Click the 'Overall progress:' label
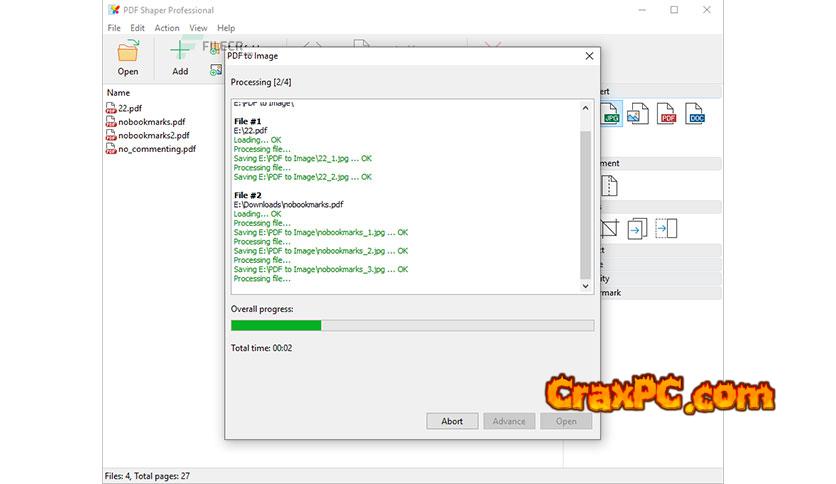This screenshot has height=484, width=836. (262, 309)
